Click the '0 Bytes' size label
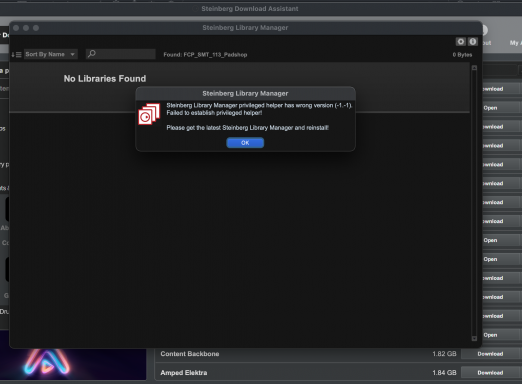 tap(462, 55)
